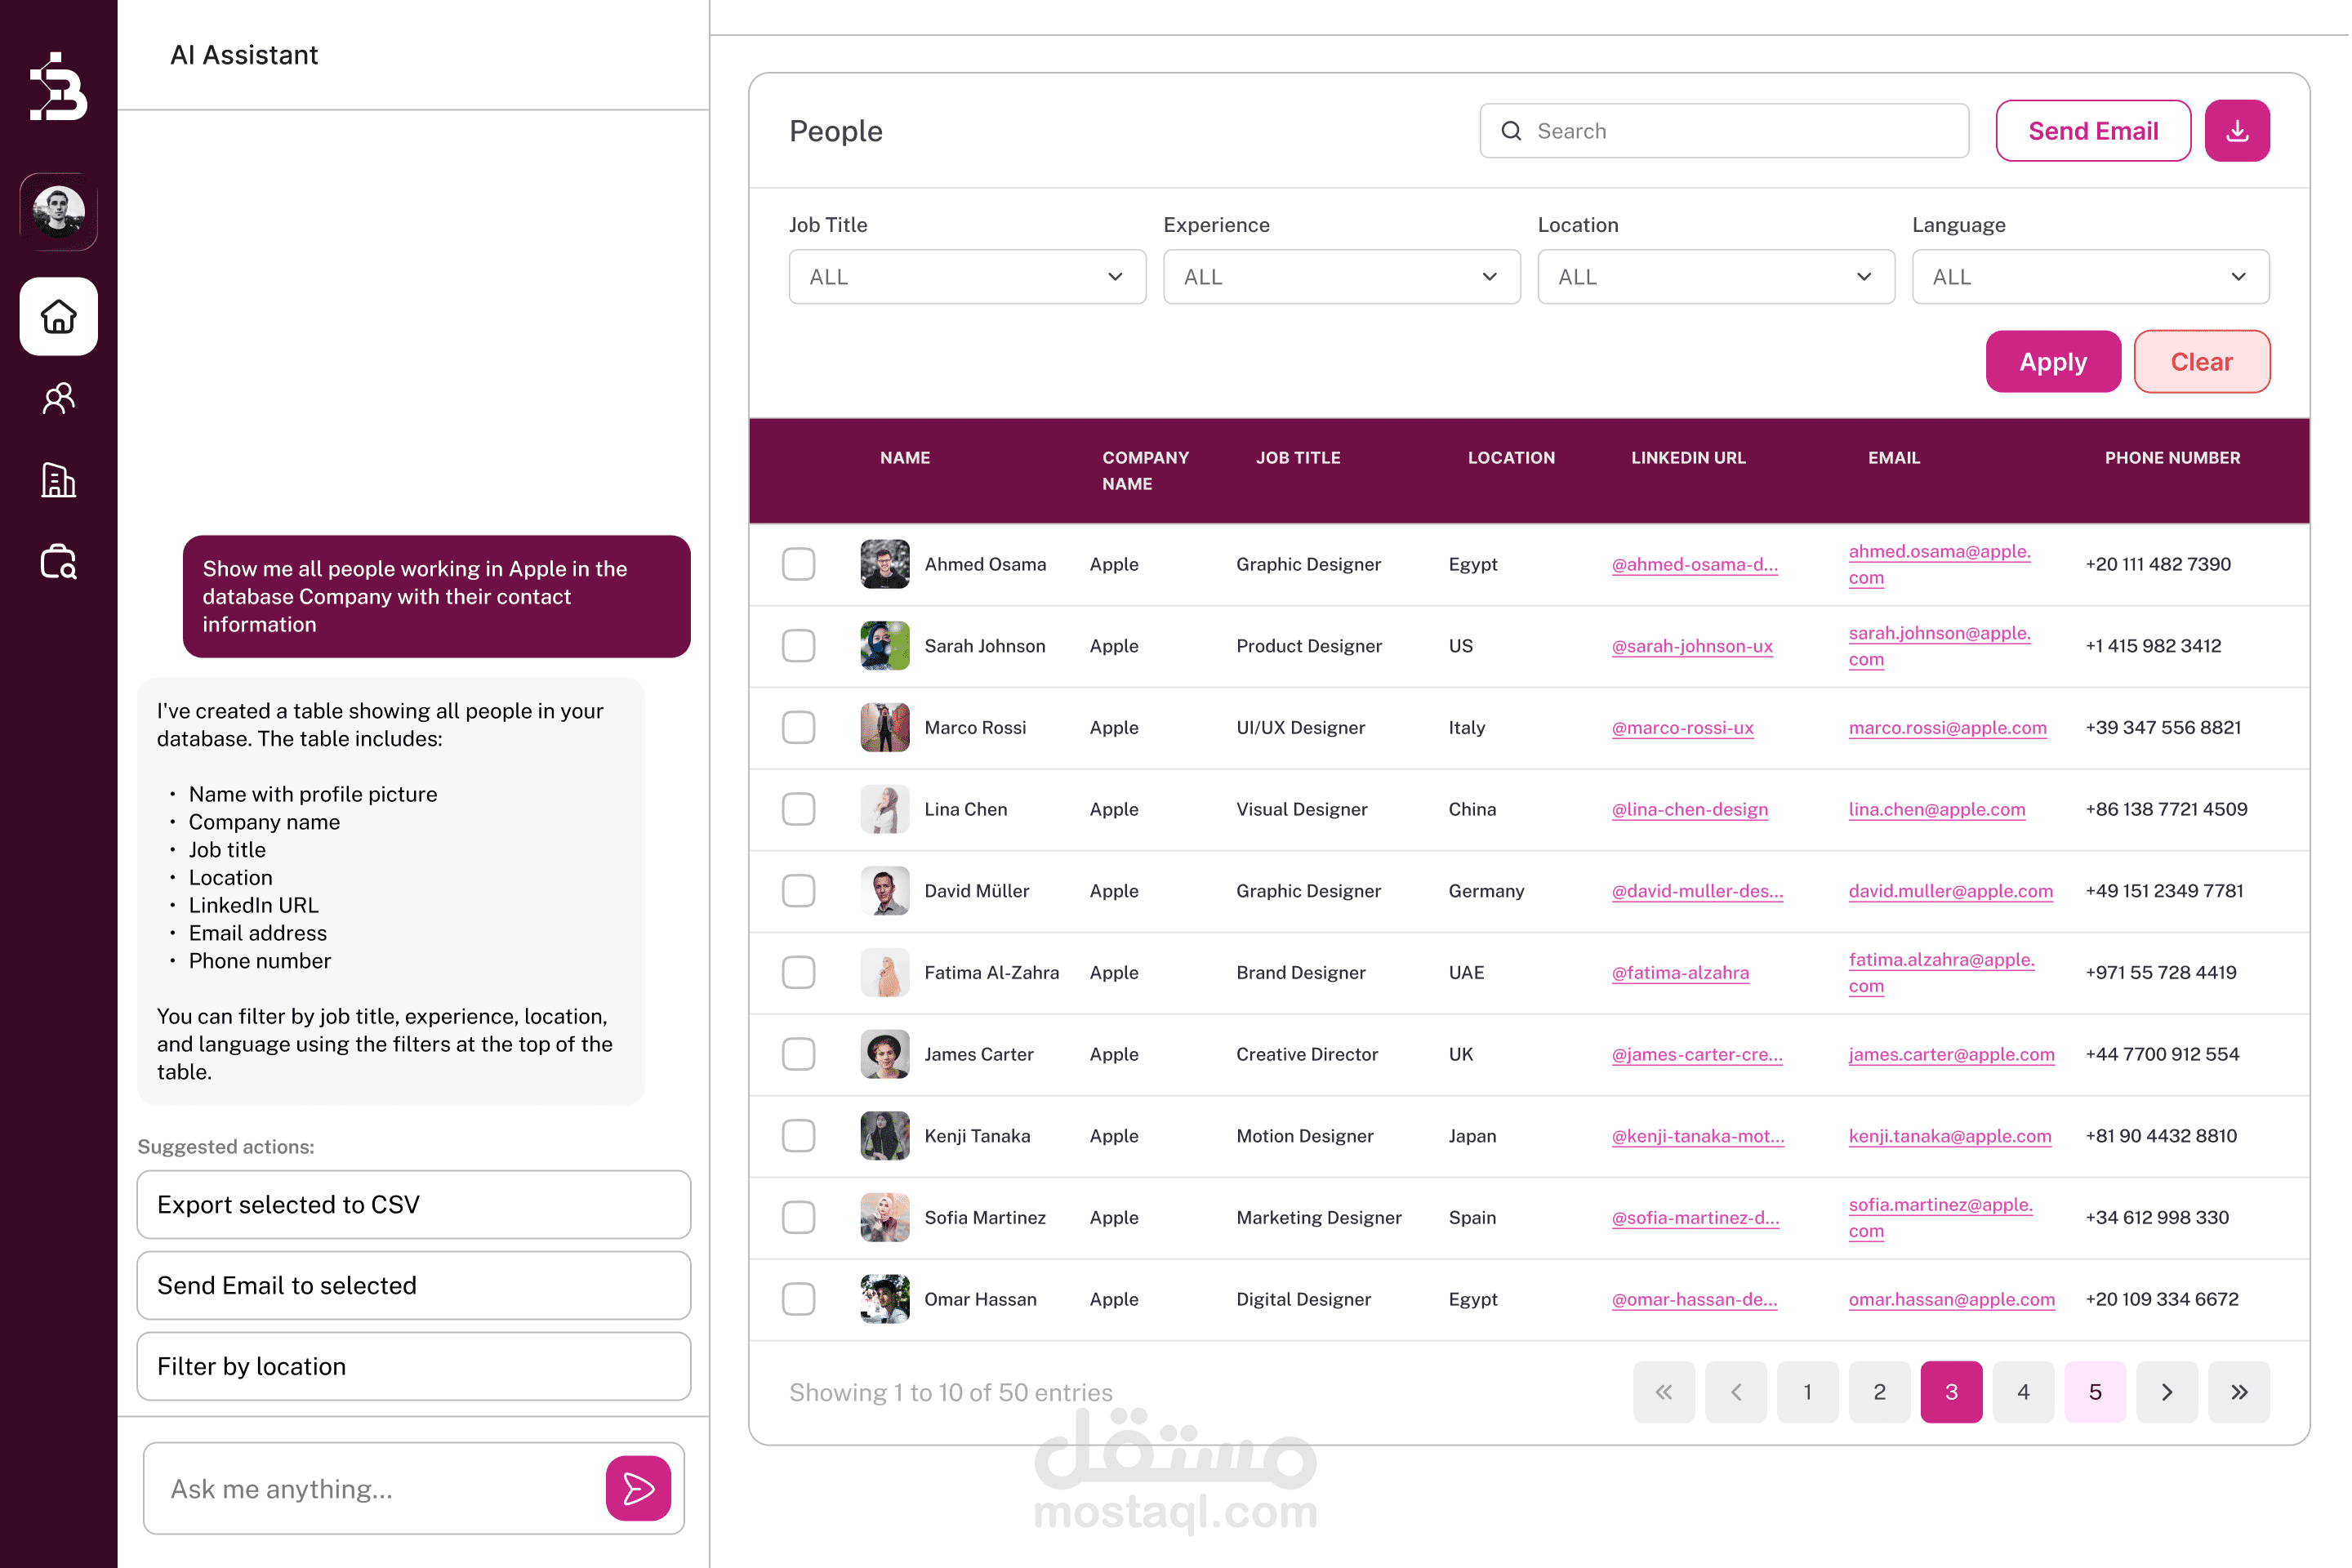The image size is (2352, 1568).
Task: Click the download icon button
Action: (x=2238, y=131)
